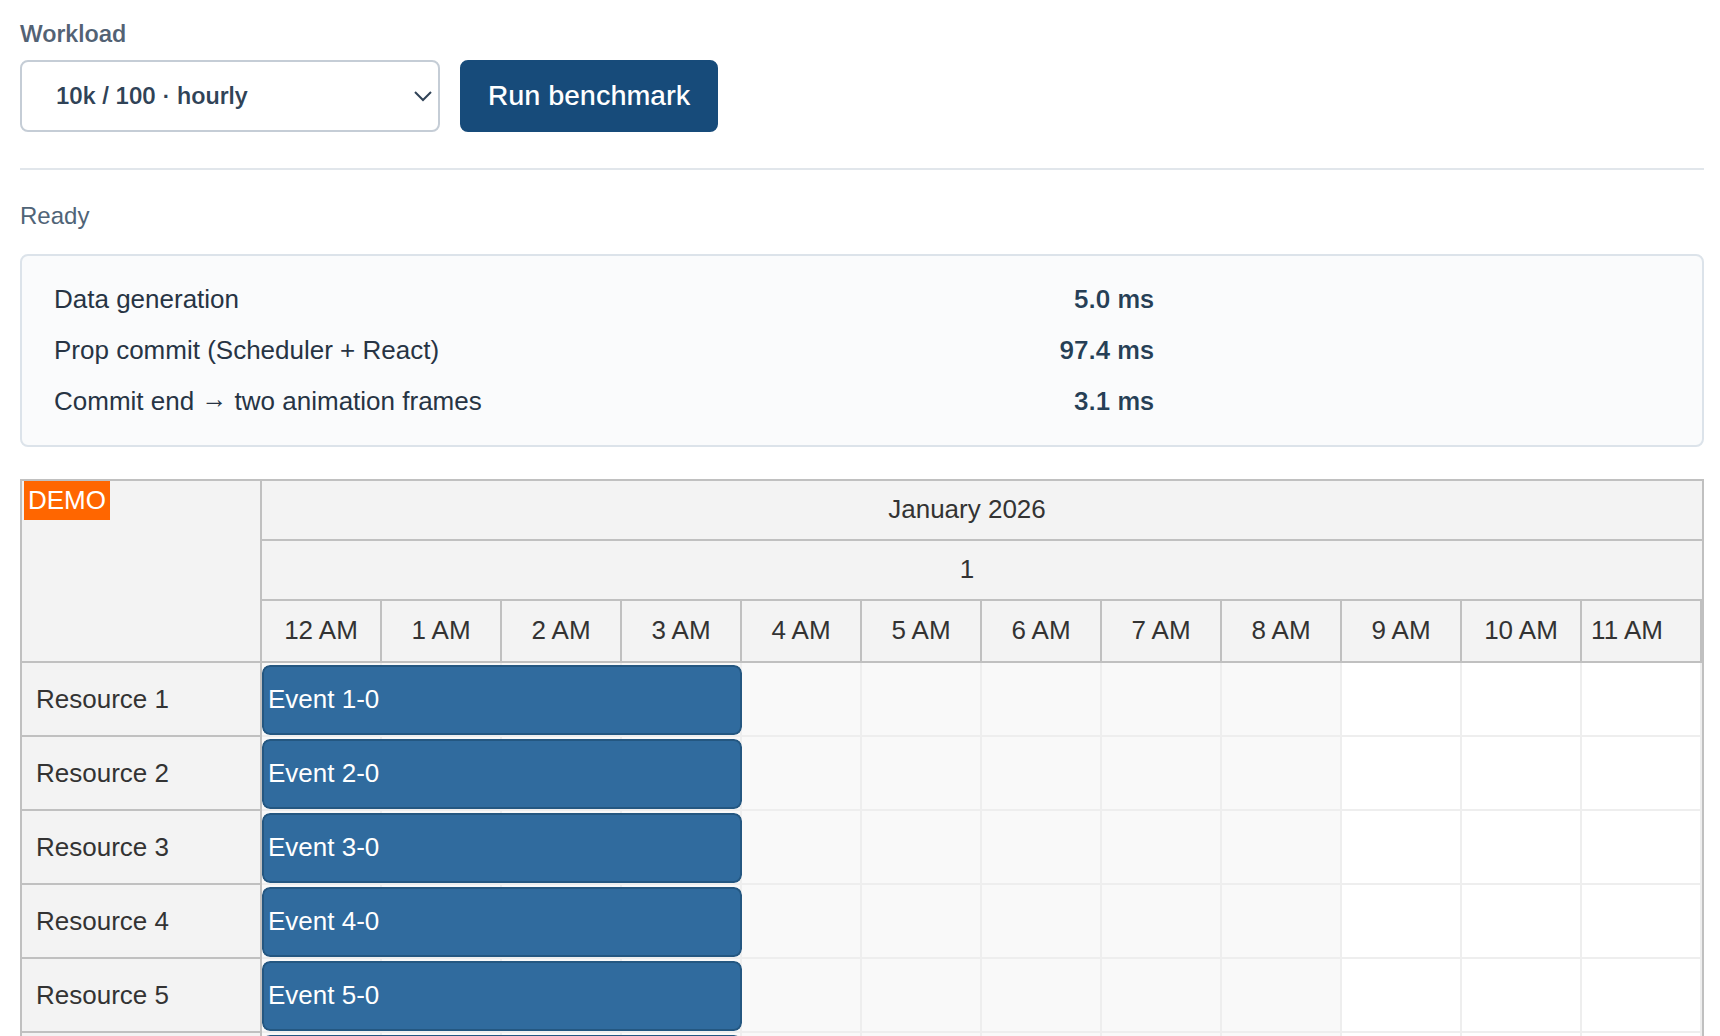Click the 7 AM time header
The height and width of the screenshot is (1036, 1720).
coord(1161,631)
